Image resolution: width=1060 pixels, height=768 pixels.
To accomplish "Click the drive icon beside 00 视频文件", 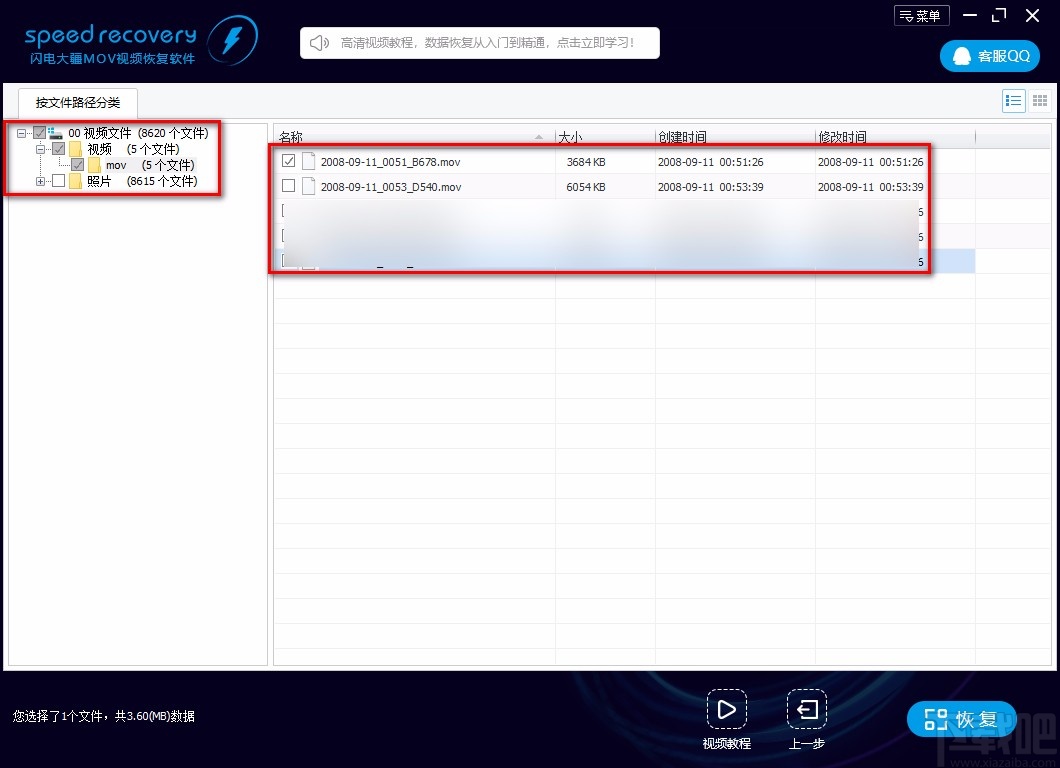I will 55,133.
